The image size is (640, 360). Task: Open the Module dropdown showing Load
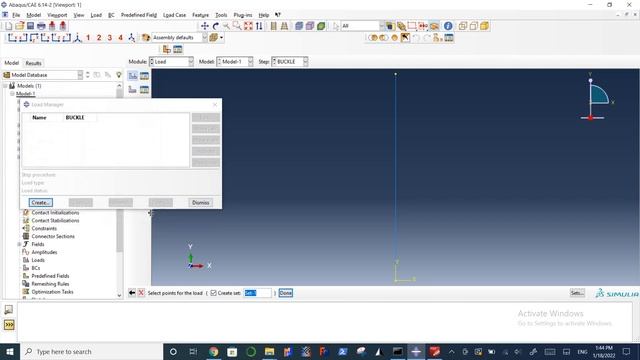pos(171,62)
